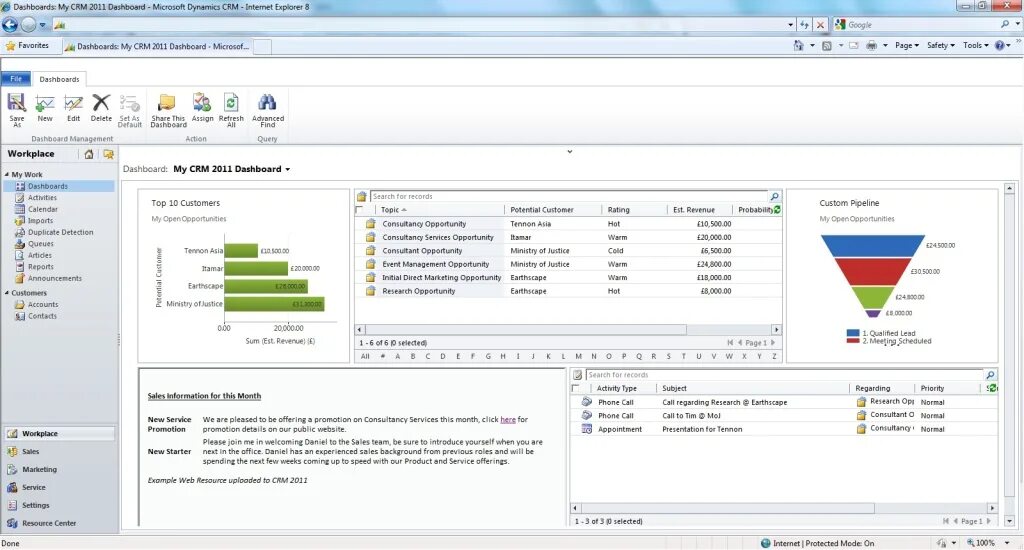
Task: Click the Internet Explorer print icon
Action: [871, 46]
